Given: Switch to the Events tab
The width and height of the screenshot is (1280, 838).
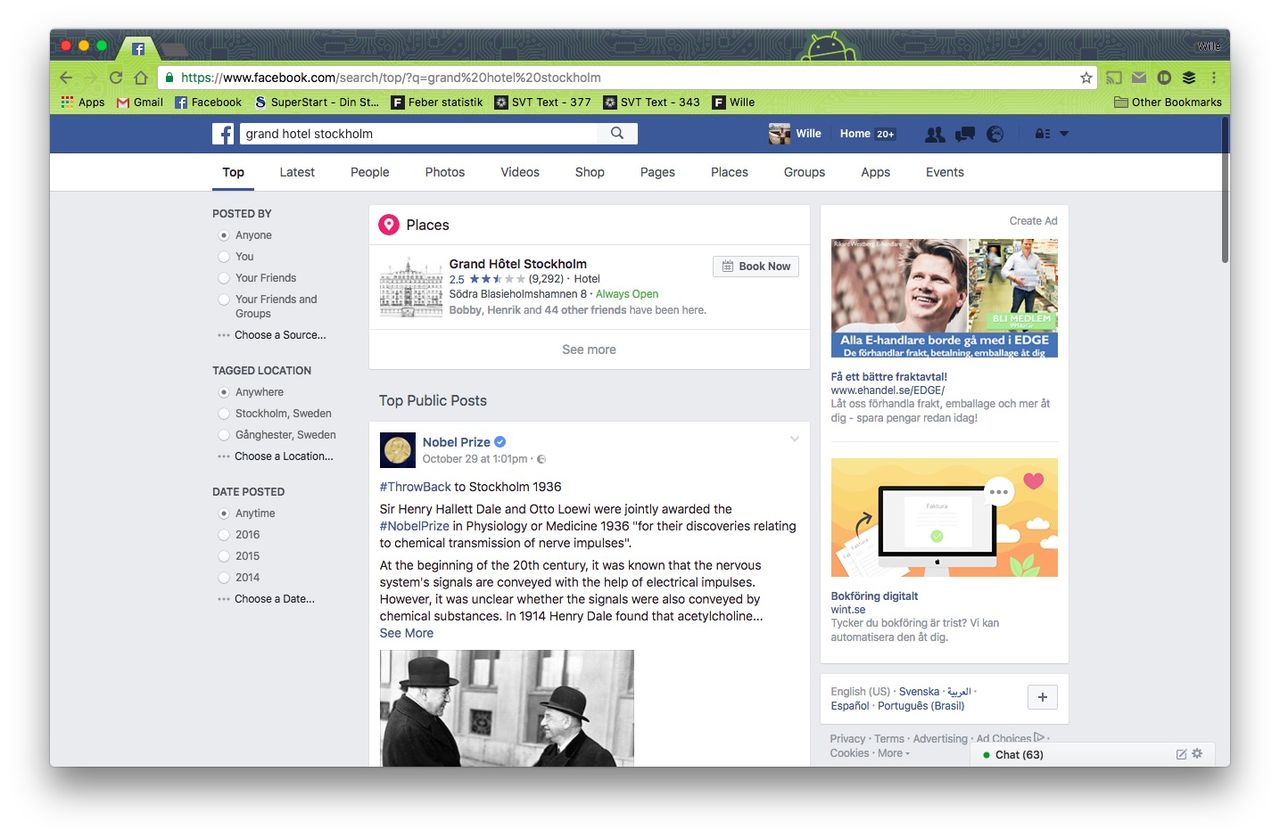Looking at the screenshot, I should (x=945, y=172).
